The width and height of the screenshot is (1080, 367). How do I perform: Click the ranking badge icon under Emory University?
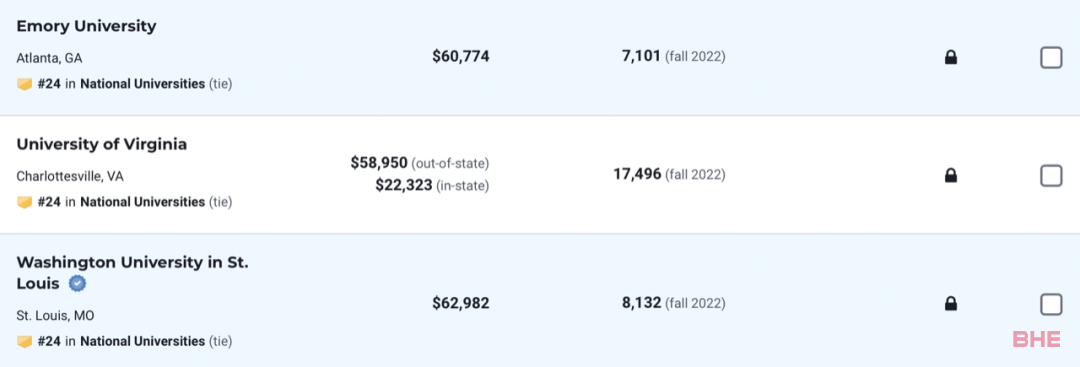(x=25, y=84)
